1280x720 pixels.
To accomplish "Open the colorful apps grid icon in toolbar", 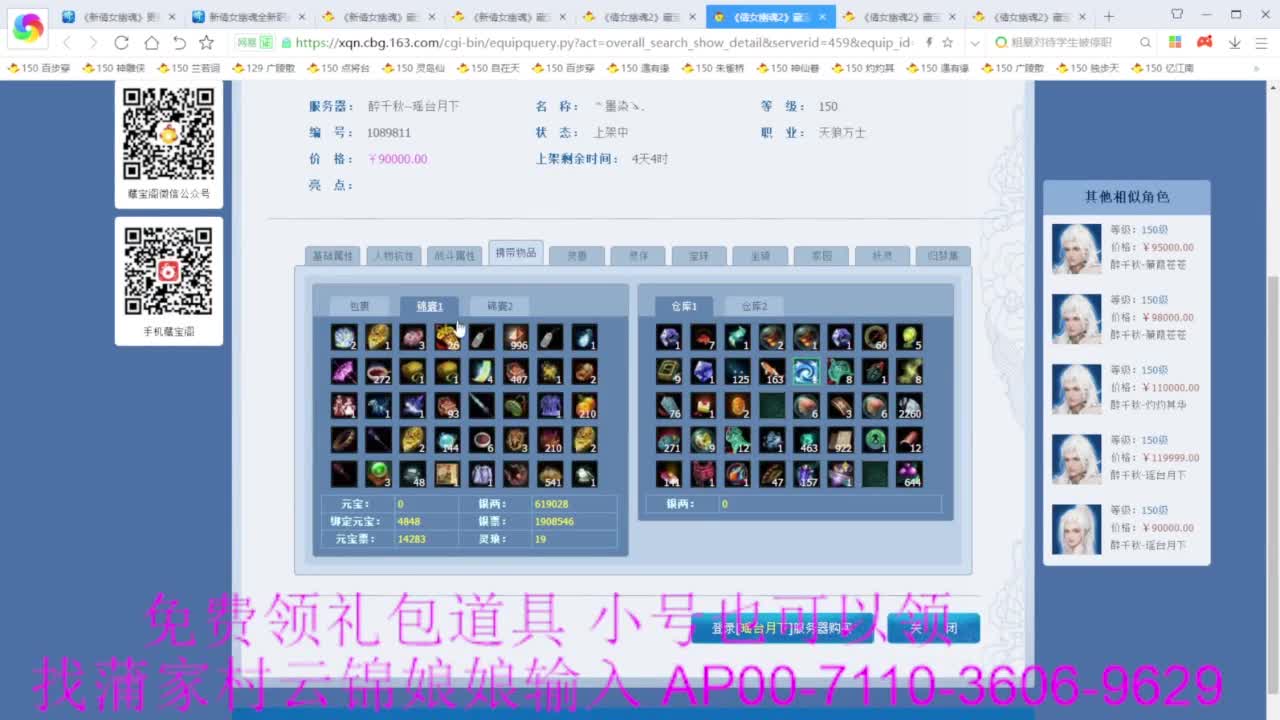I will [1175, 43].
